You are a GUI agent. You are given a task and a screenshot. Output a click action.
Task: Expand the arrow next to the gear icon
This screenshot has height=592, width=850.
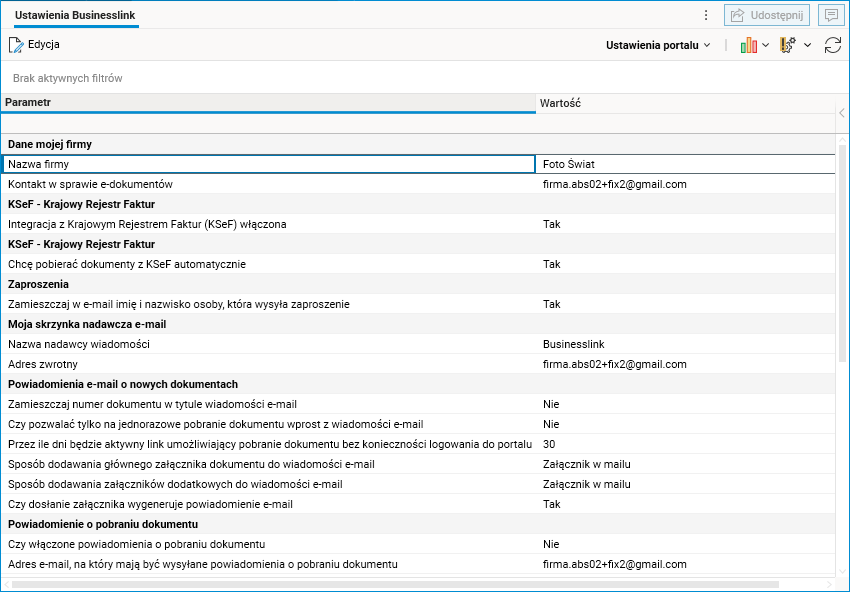pos(807,45)
